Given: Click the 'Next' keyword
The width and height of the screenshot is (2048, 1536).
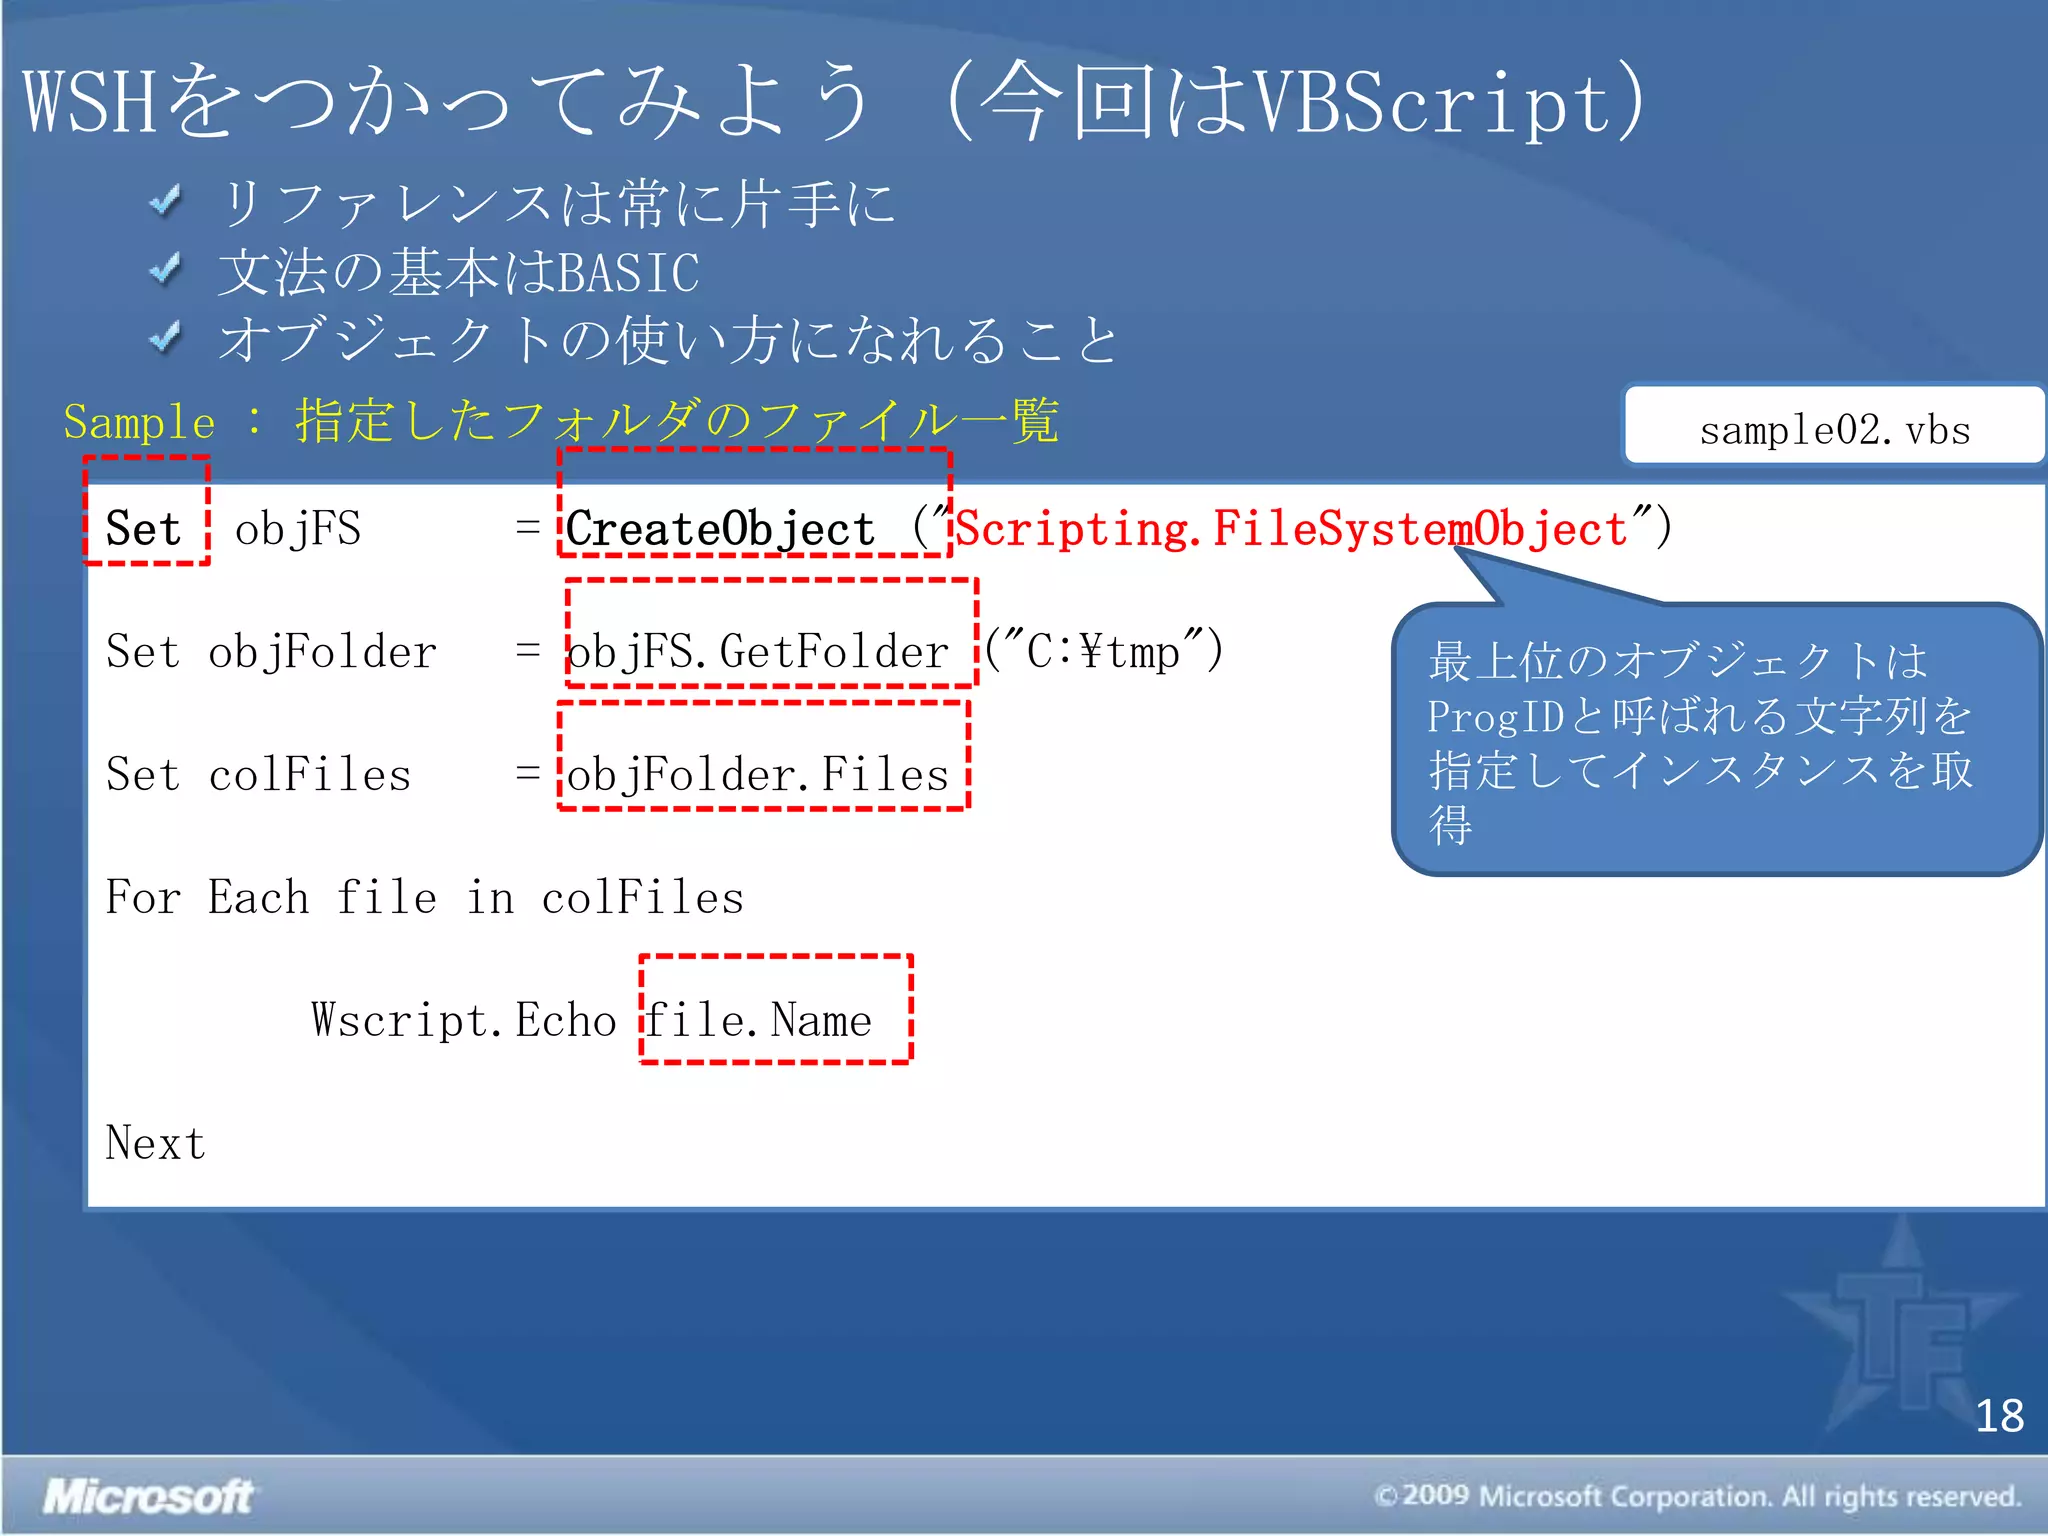Looking at the screenshot, I should (x=155, y=1143).
